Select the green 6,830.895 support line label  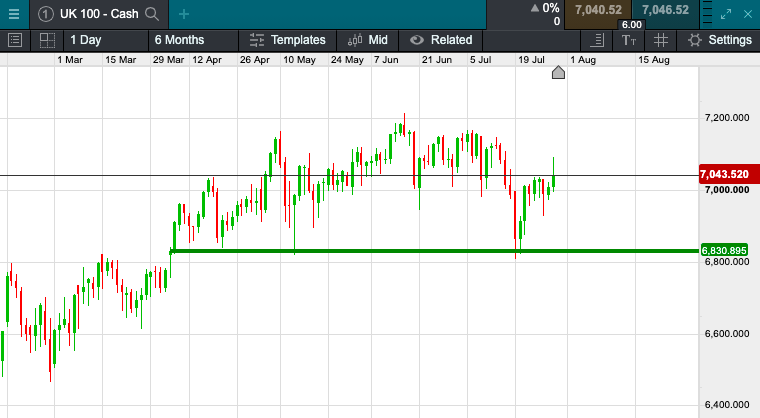[x=725, y=250]
